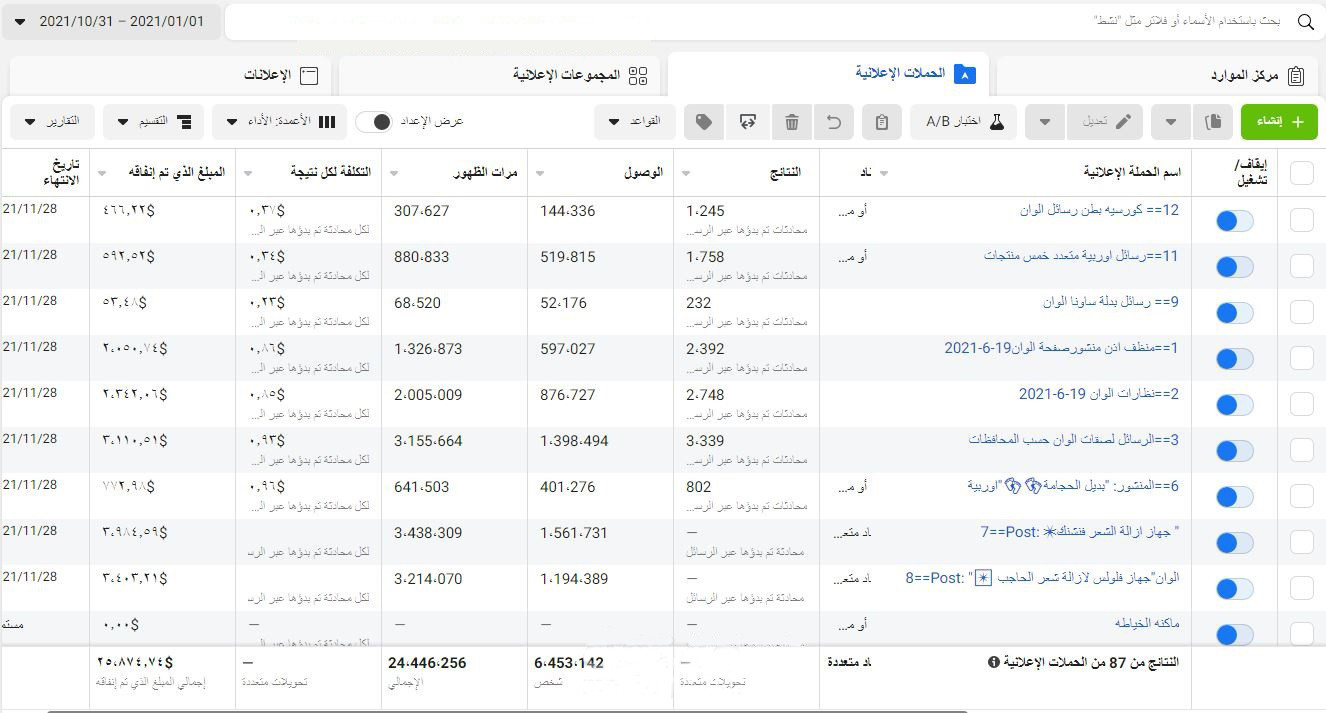Expand the التقارير dropdown
Screen dimensions: 1326x713
point(52,121)
